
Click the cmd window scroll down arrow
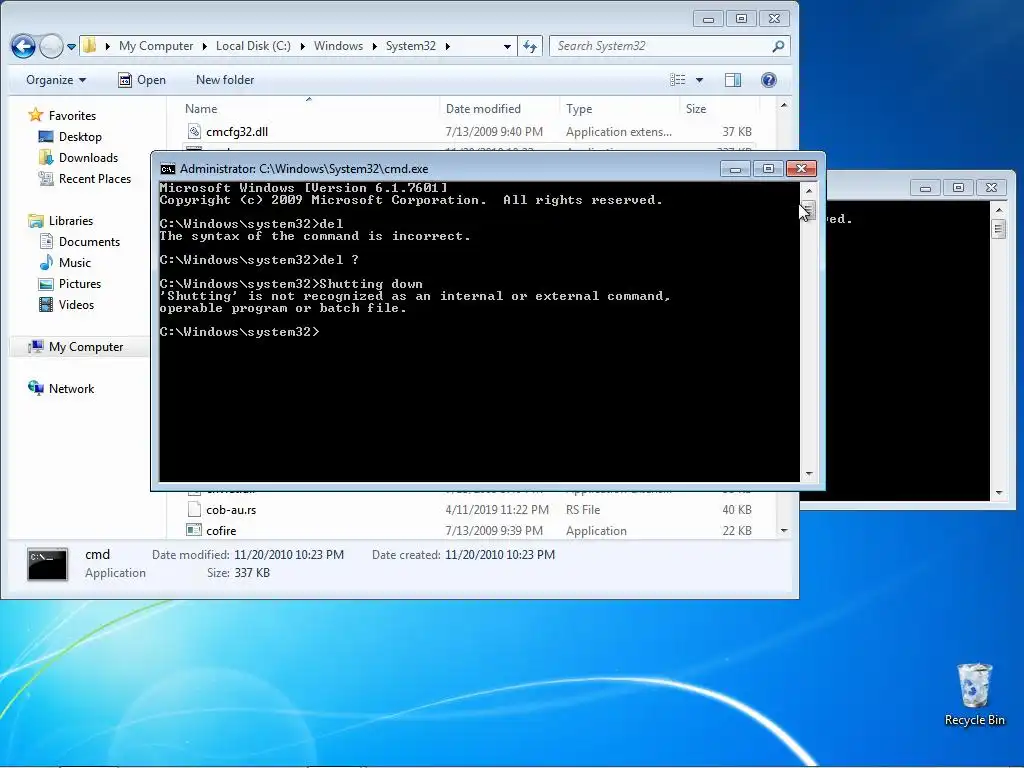809,474
